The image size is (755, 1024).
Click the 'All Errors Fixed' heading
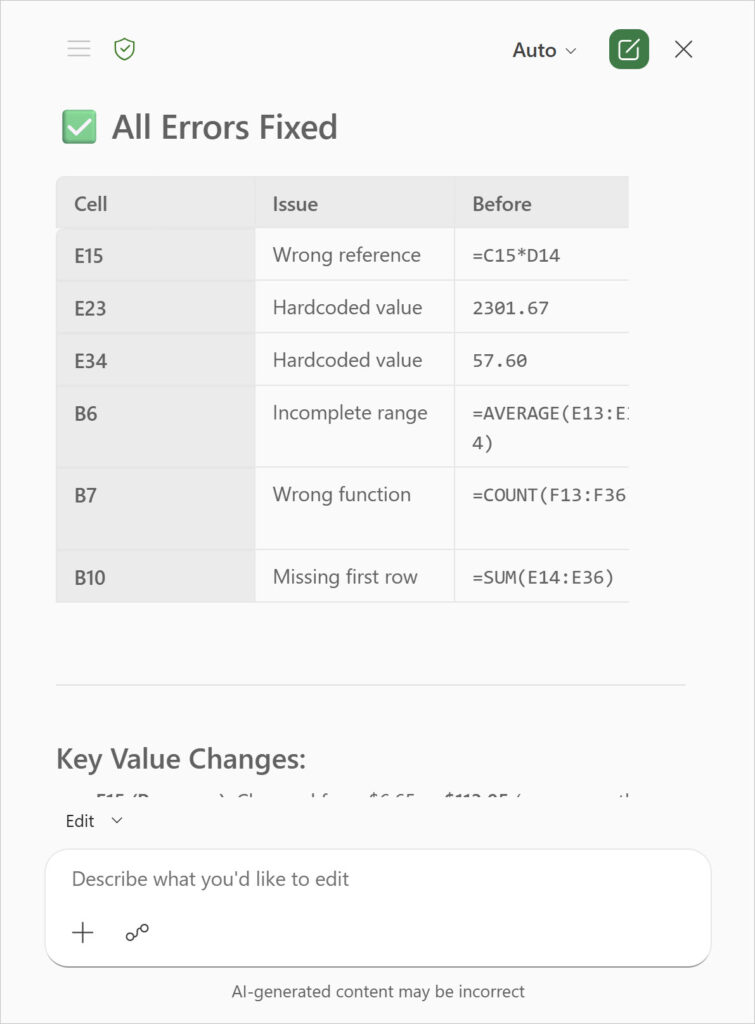(x=224, y=127)
